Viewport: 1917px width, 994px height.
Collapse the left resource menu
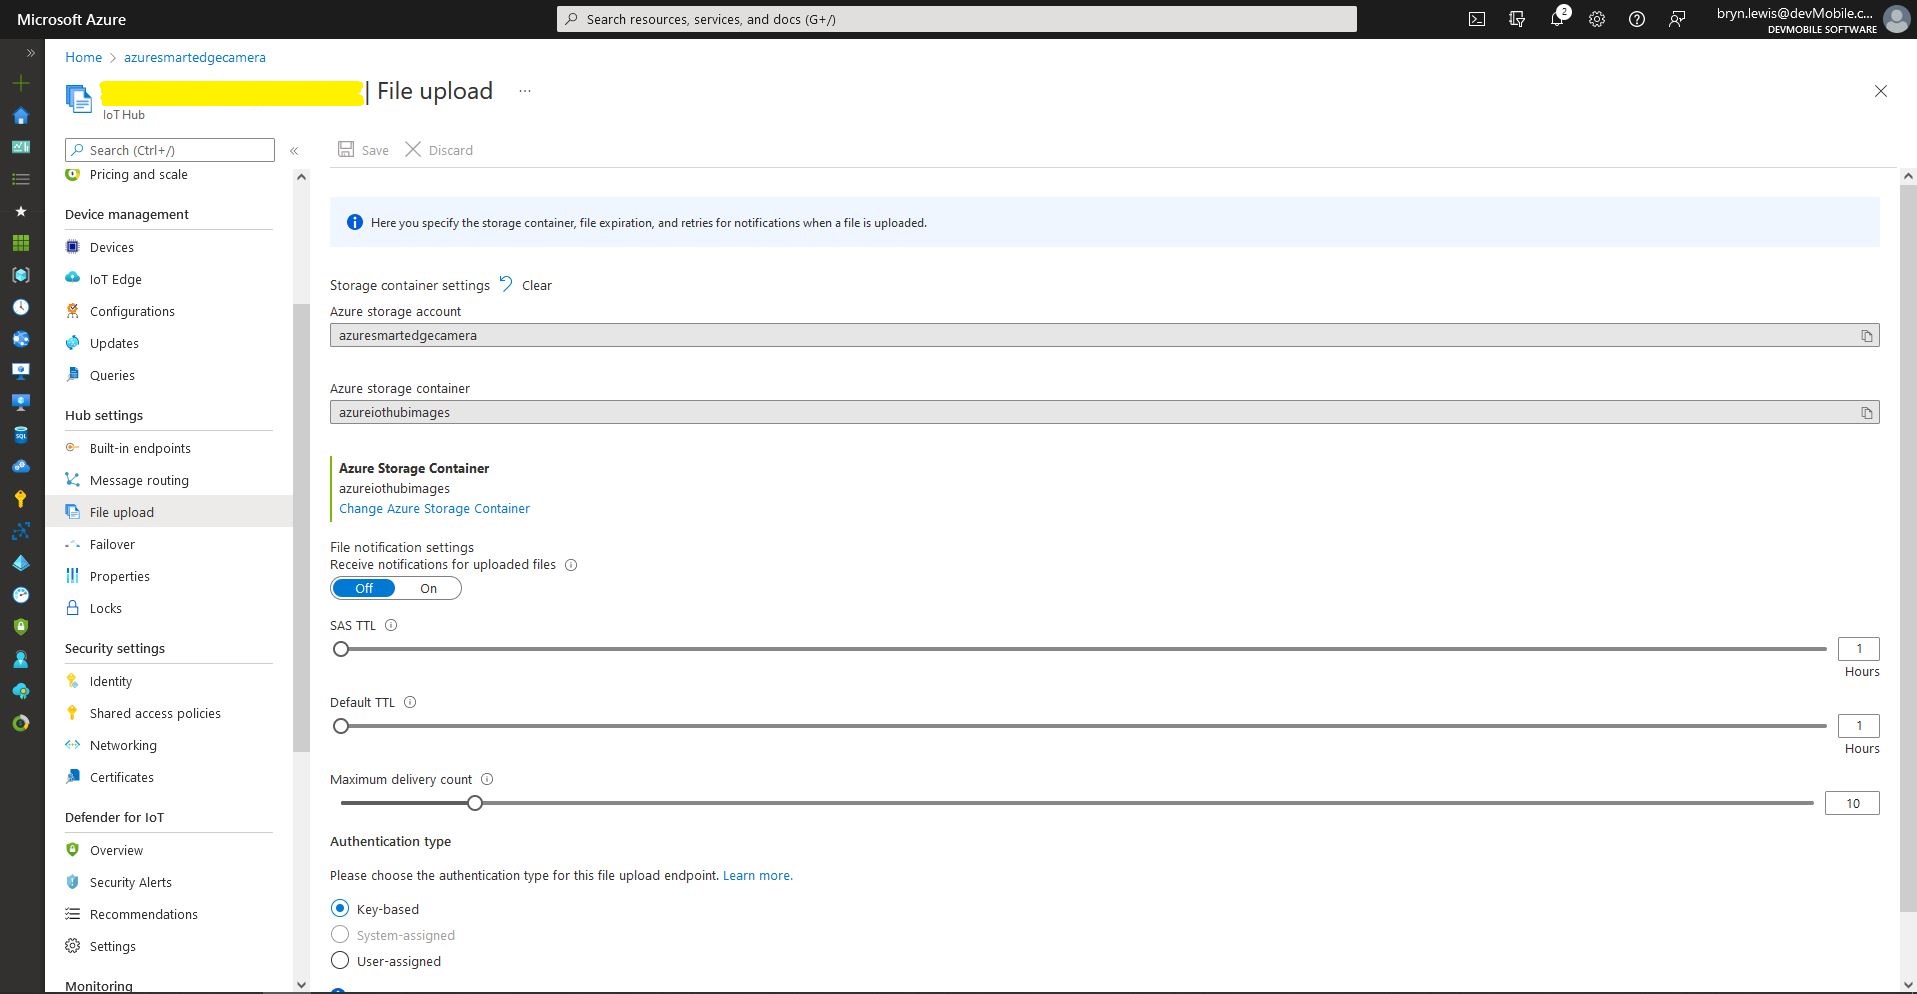(294, 151)
